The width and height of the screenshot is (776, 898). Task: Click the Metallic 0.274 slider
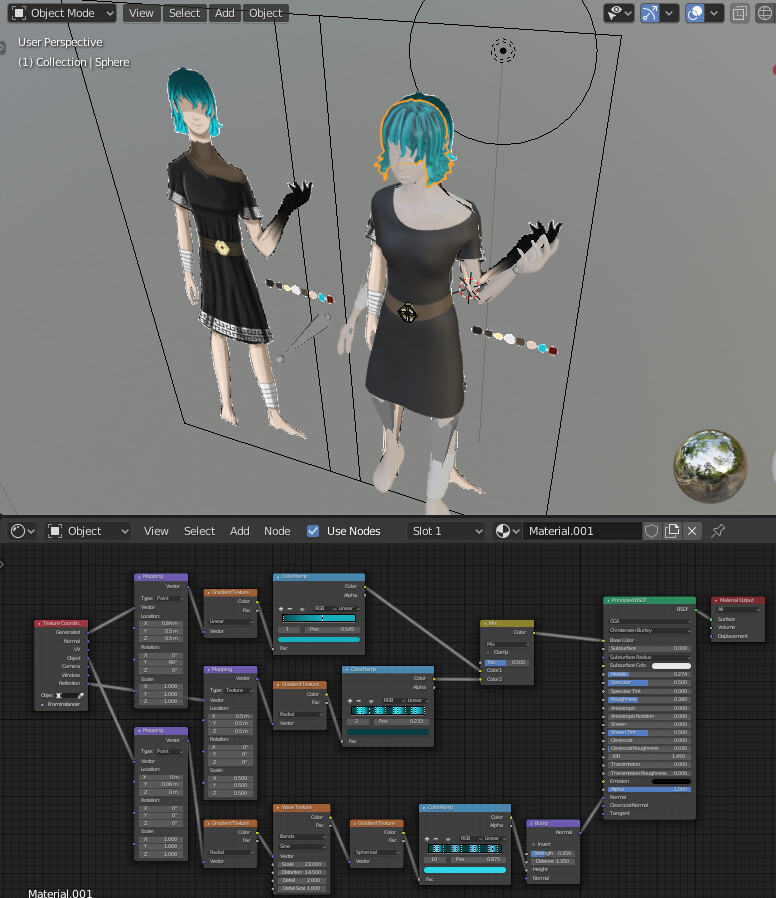[x=649, y=675]
